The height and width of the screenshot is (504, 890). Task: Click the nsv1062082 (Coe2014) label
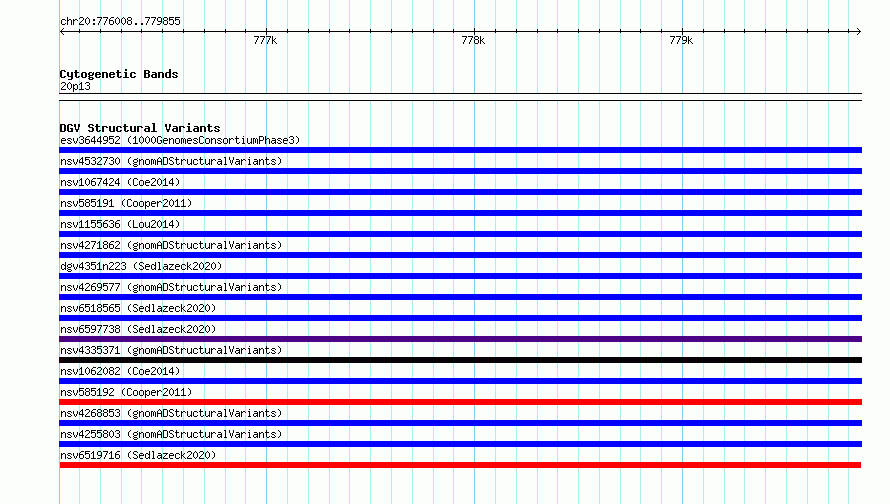point(120,371)
